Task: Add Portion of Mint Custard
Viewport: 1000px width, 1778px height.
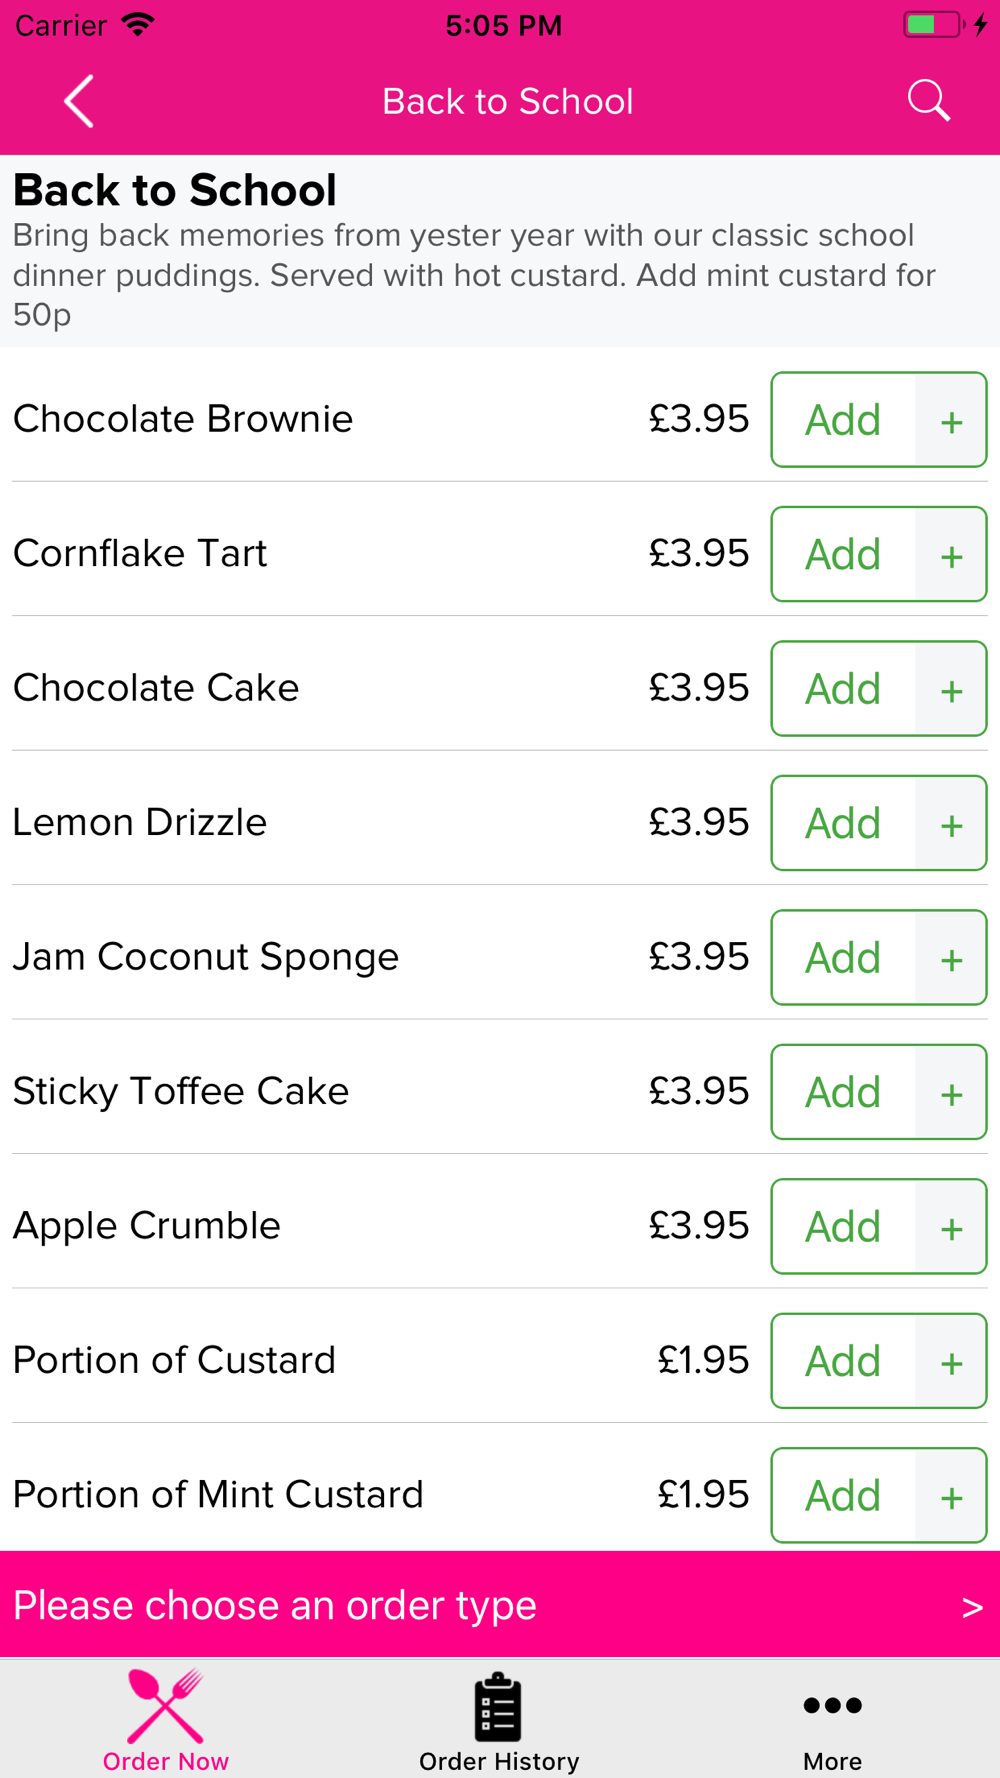Action: (x=843, y=1496)
